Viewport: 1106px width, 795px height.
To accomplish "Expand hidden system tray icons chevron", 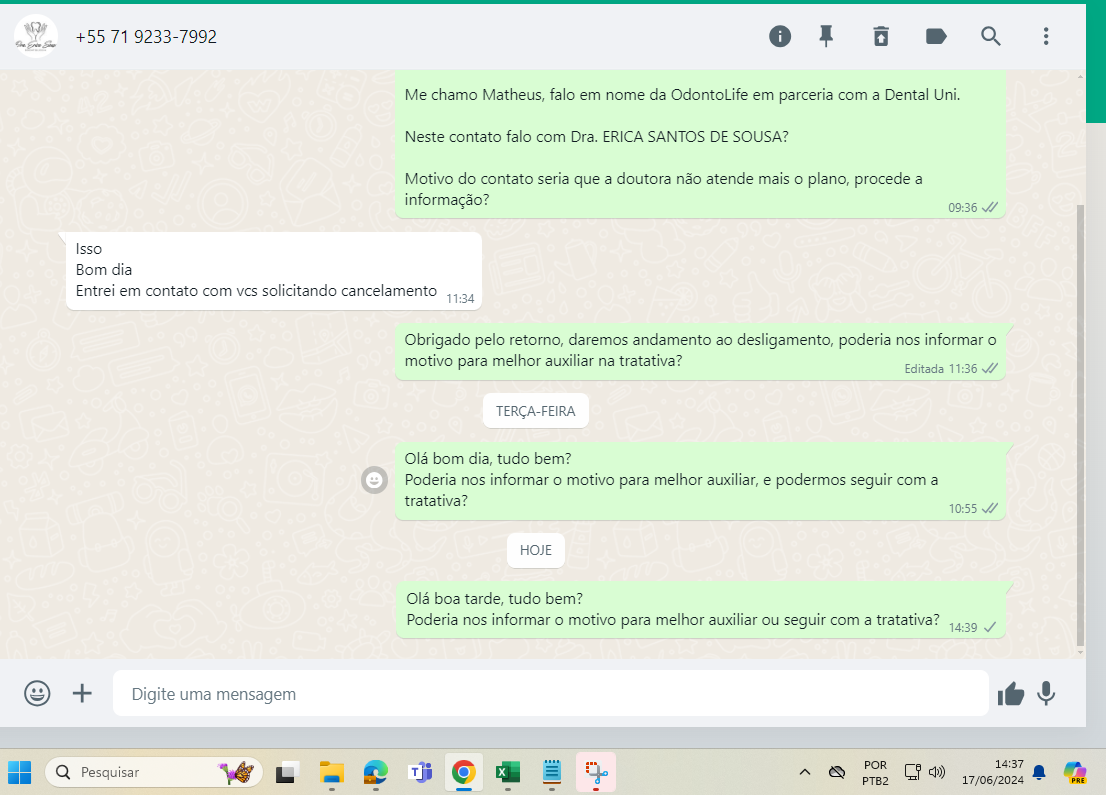I will tap(805, 772).
